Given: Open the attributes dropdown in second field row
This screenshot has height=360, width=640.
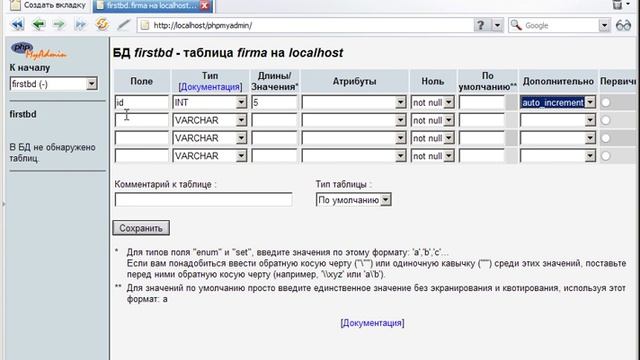Looking at the screenshot, I should tap(353, 120).
